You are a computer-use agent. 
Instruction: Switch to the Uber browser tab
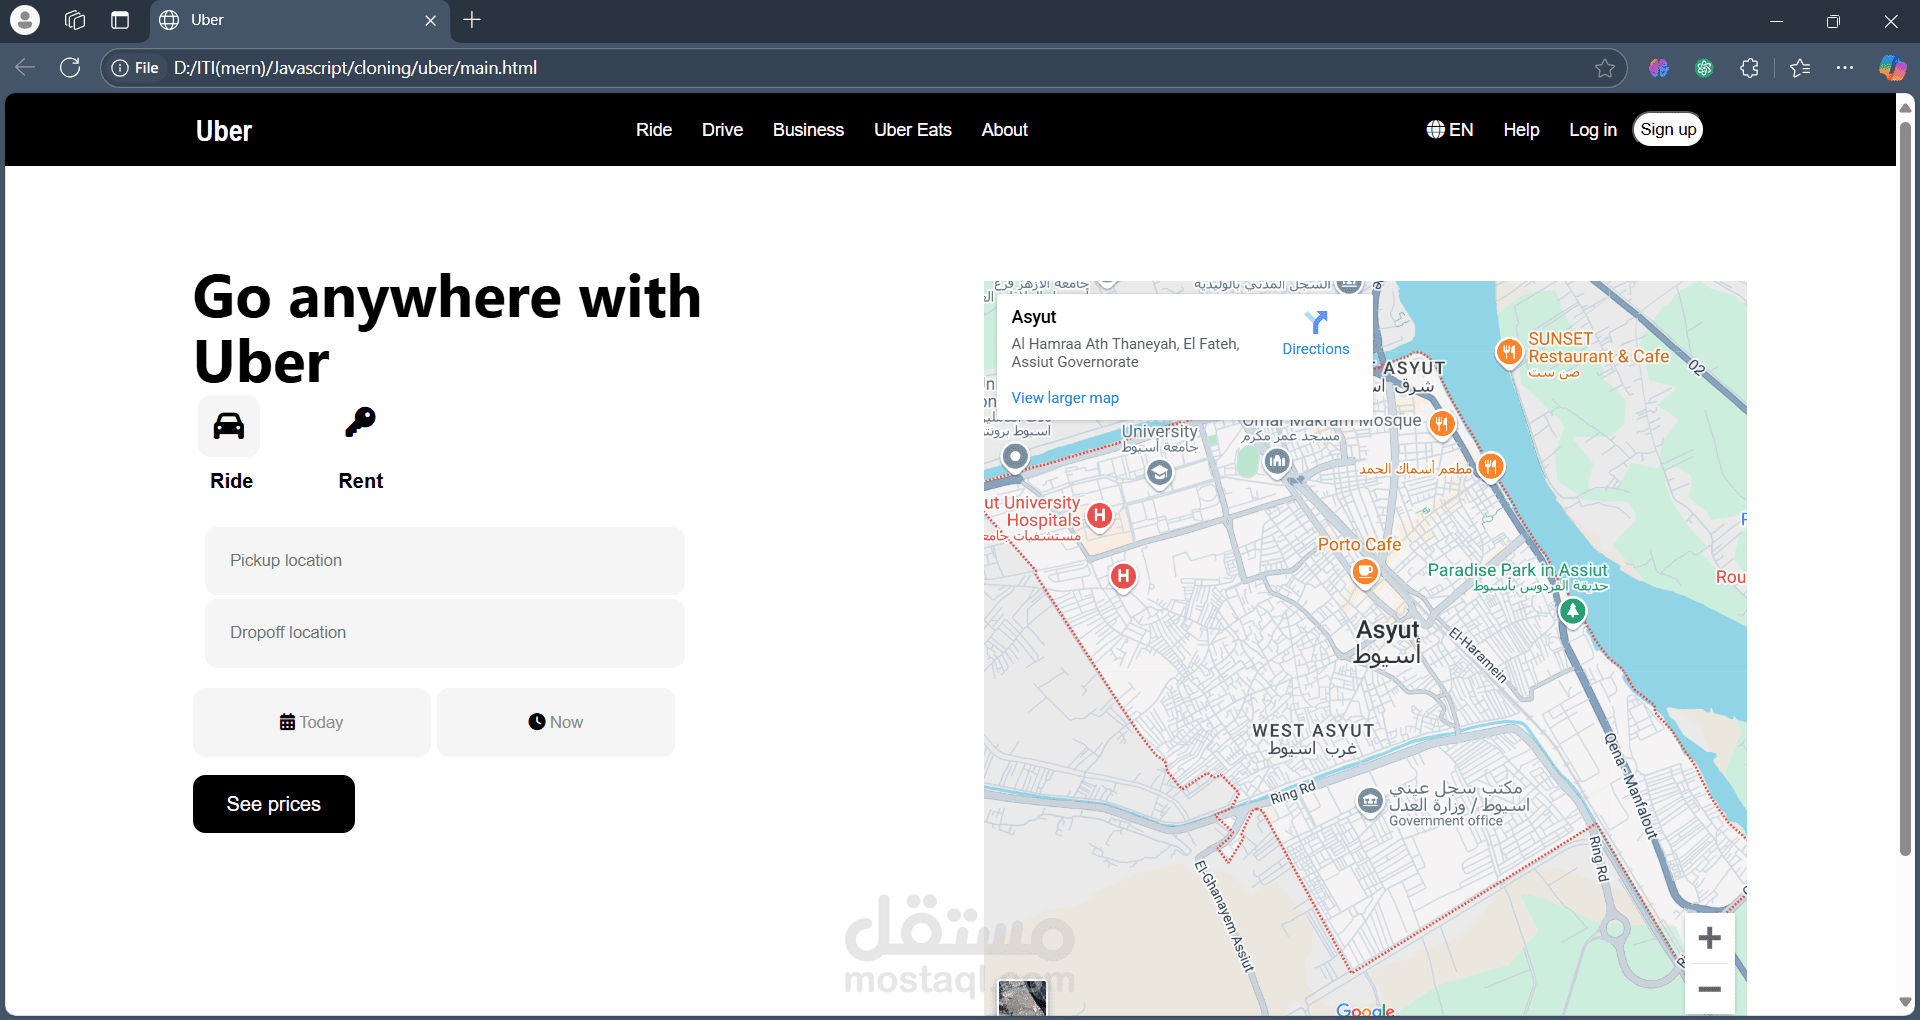point(280,20)
